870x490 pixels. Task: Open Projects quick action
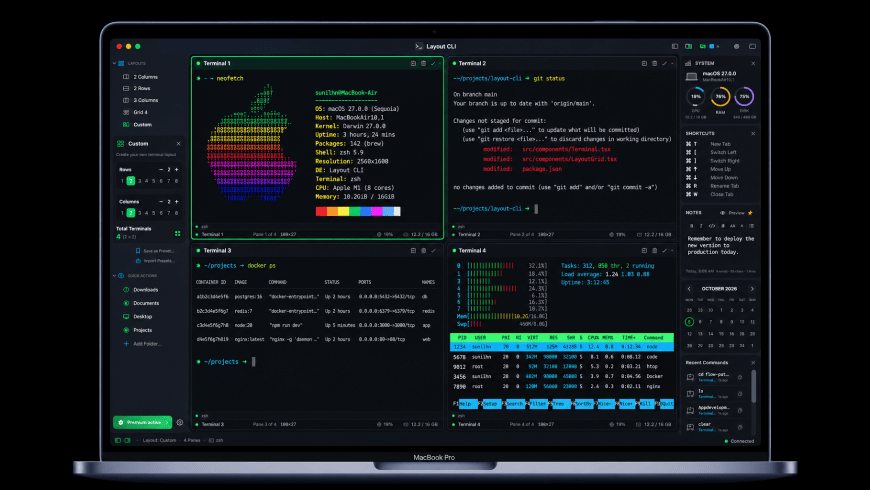point(138,330)
